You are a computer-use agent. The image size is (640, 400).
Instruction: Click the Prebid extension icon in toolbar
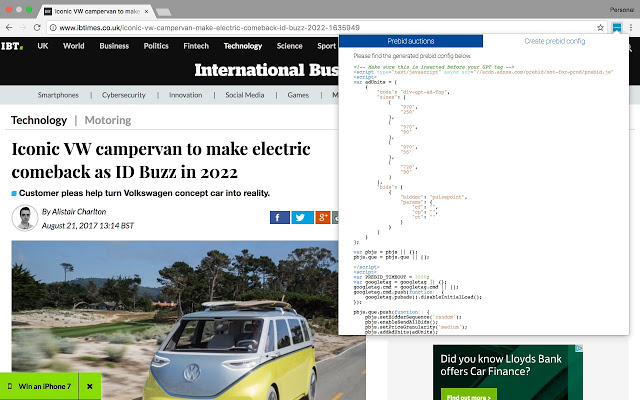[x=621, y=27]
